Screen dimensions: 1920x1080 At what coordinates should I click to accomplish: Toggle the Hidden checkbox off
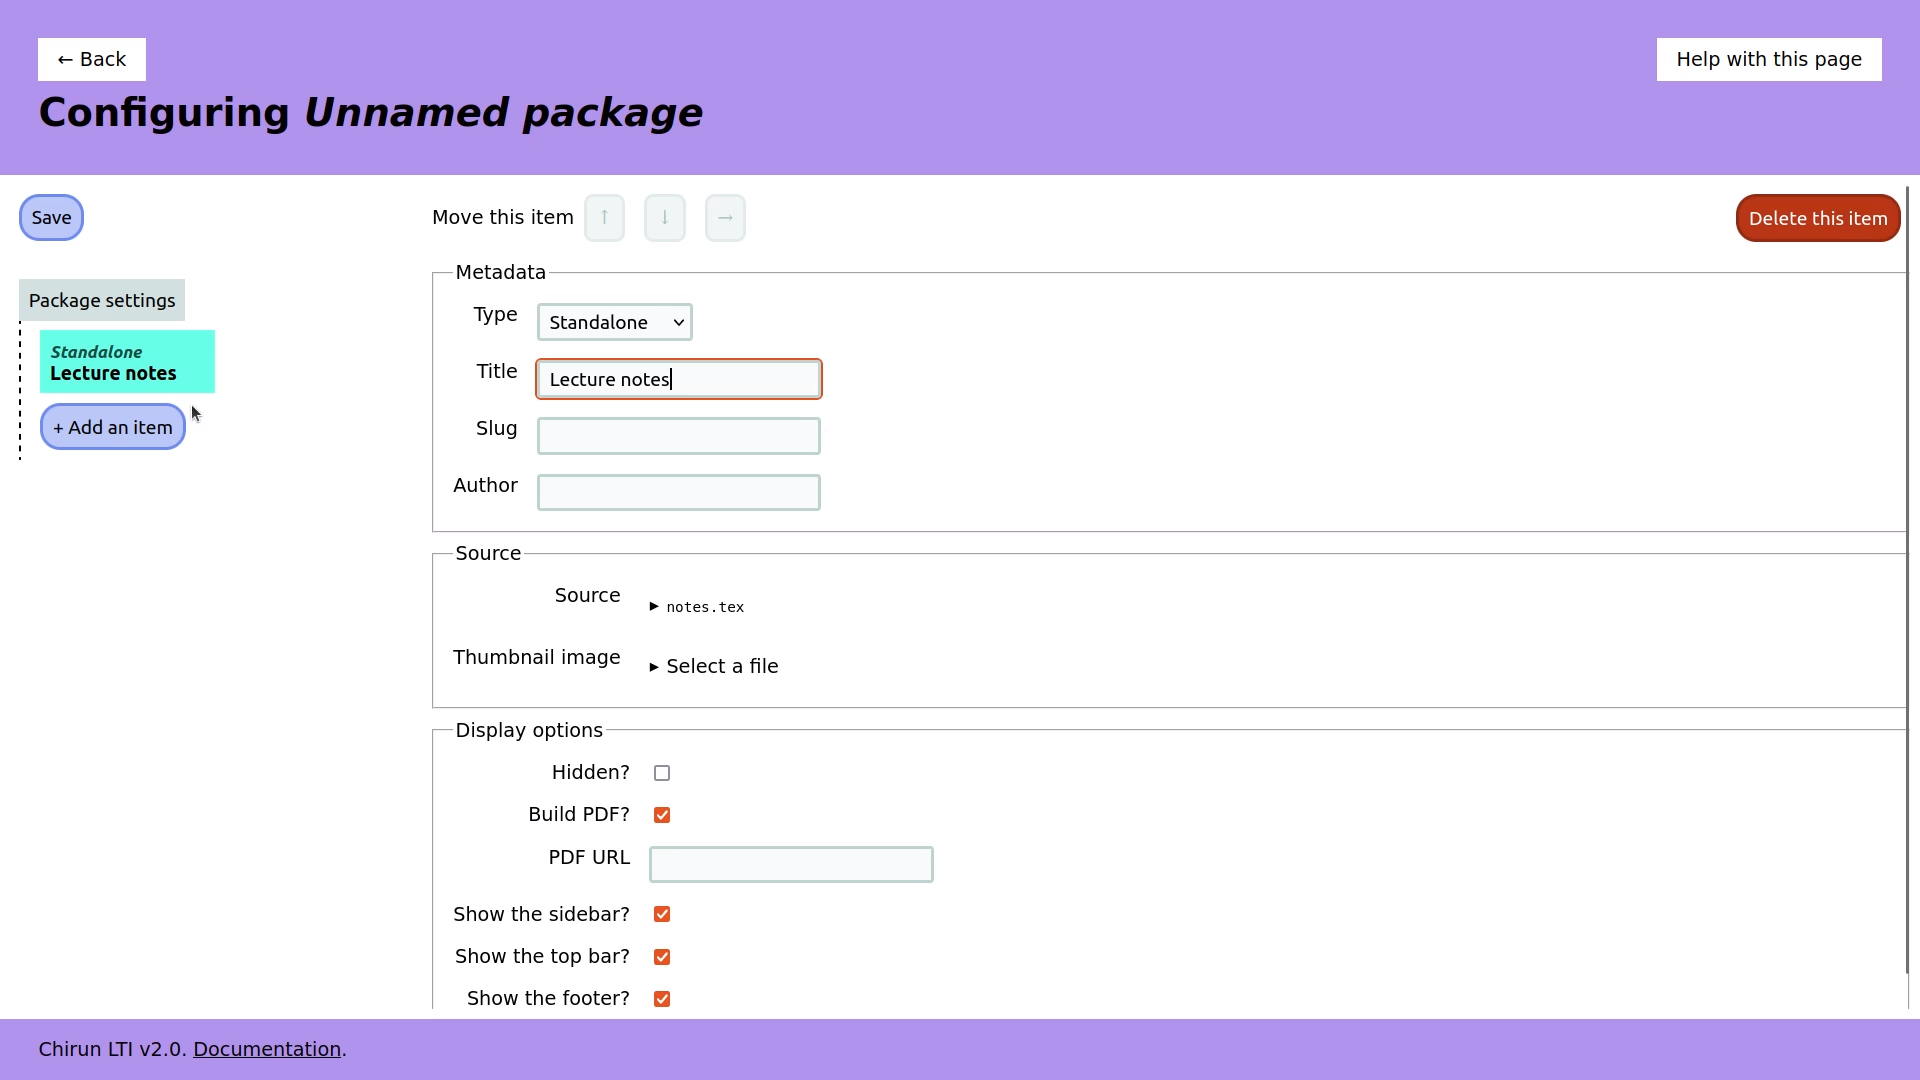pyautogui.click(x=662, y=773)
